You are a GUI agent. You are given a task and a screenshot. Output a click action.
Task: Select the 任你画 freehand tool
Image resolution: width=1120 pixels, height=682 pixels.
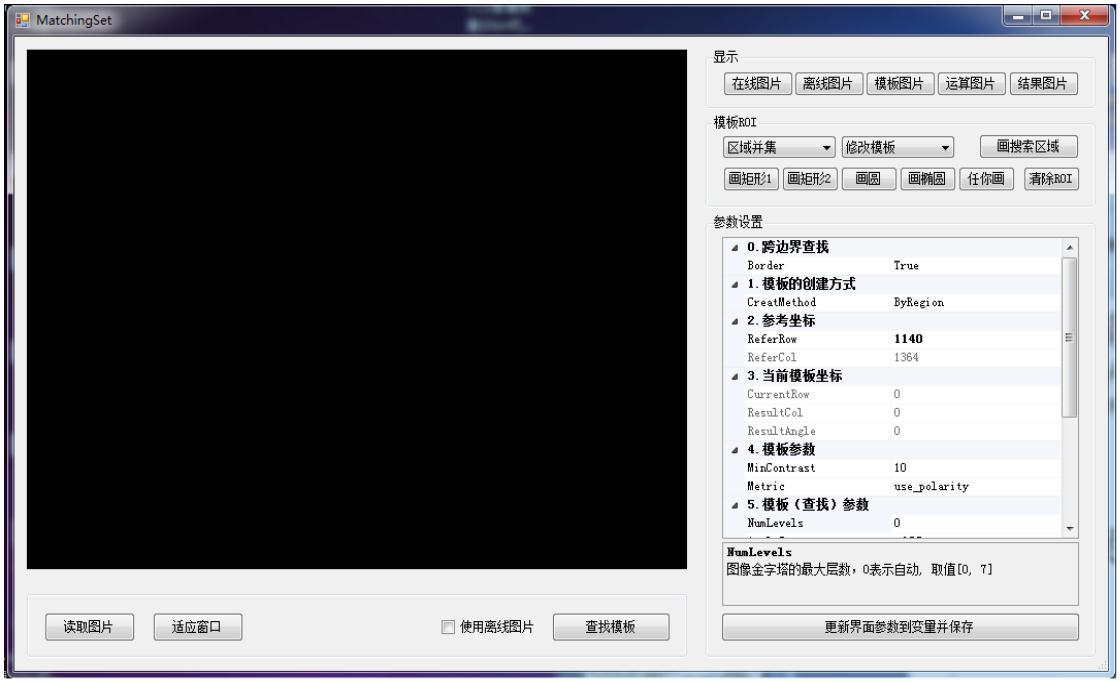coord(986,179)
